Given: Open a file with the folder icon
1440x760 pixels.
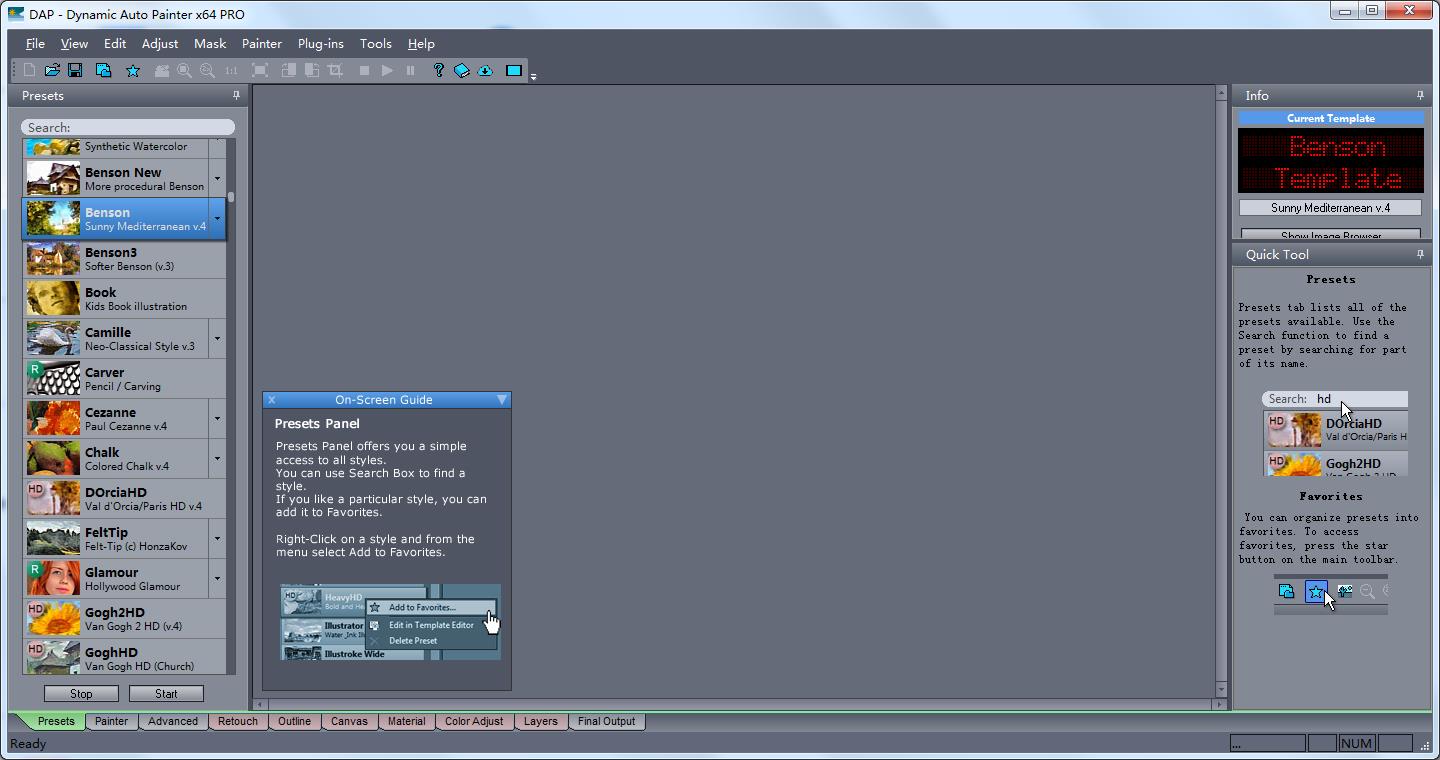Looking at the screenshot, I should (x=52, y=71).
